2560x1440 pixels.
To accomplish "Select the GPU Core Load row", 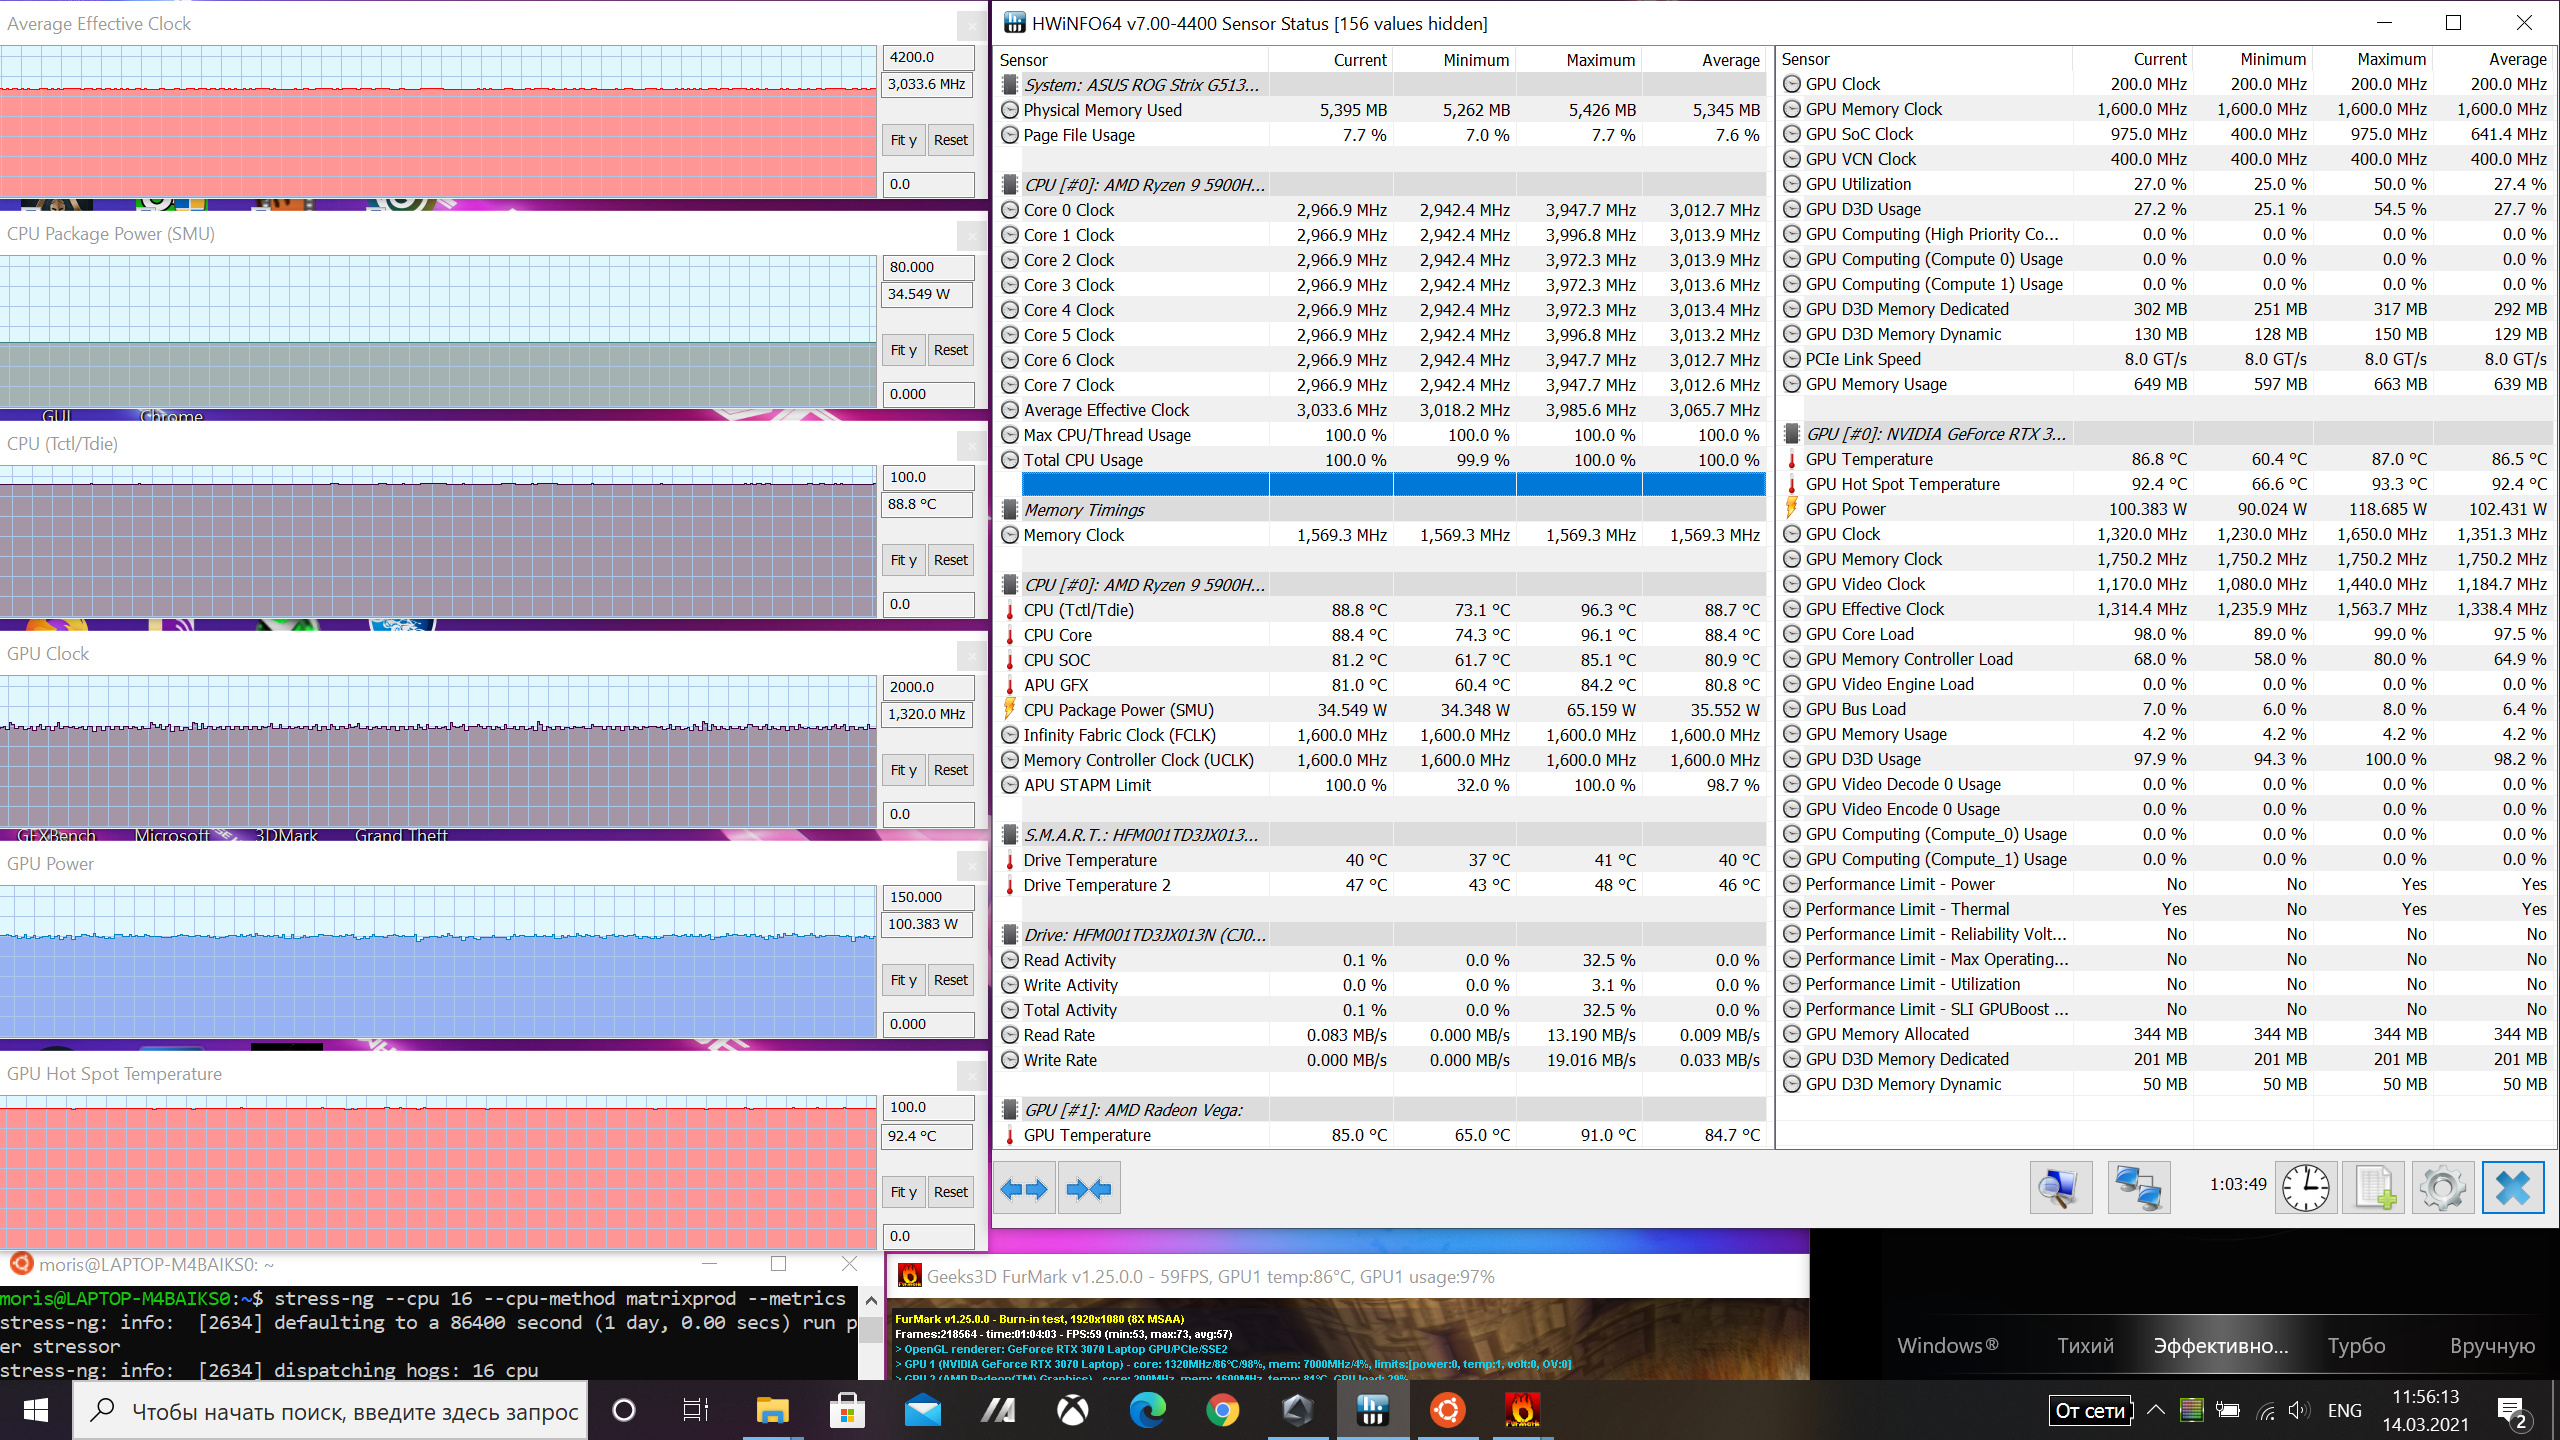I will pos(2166,634).
